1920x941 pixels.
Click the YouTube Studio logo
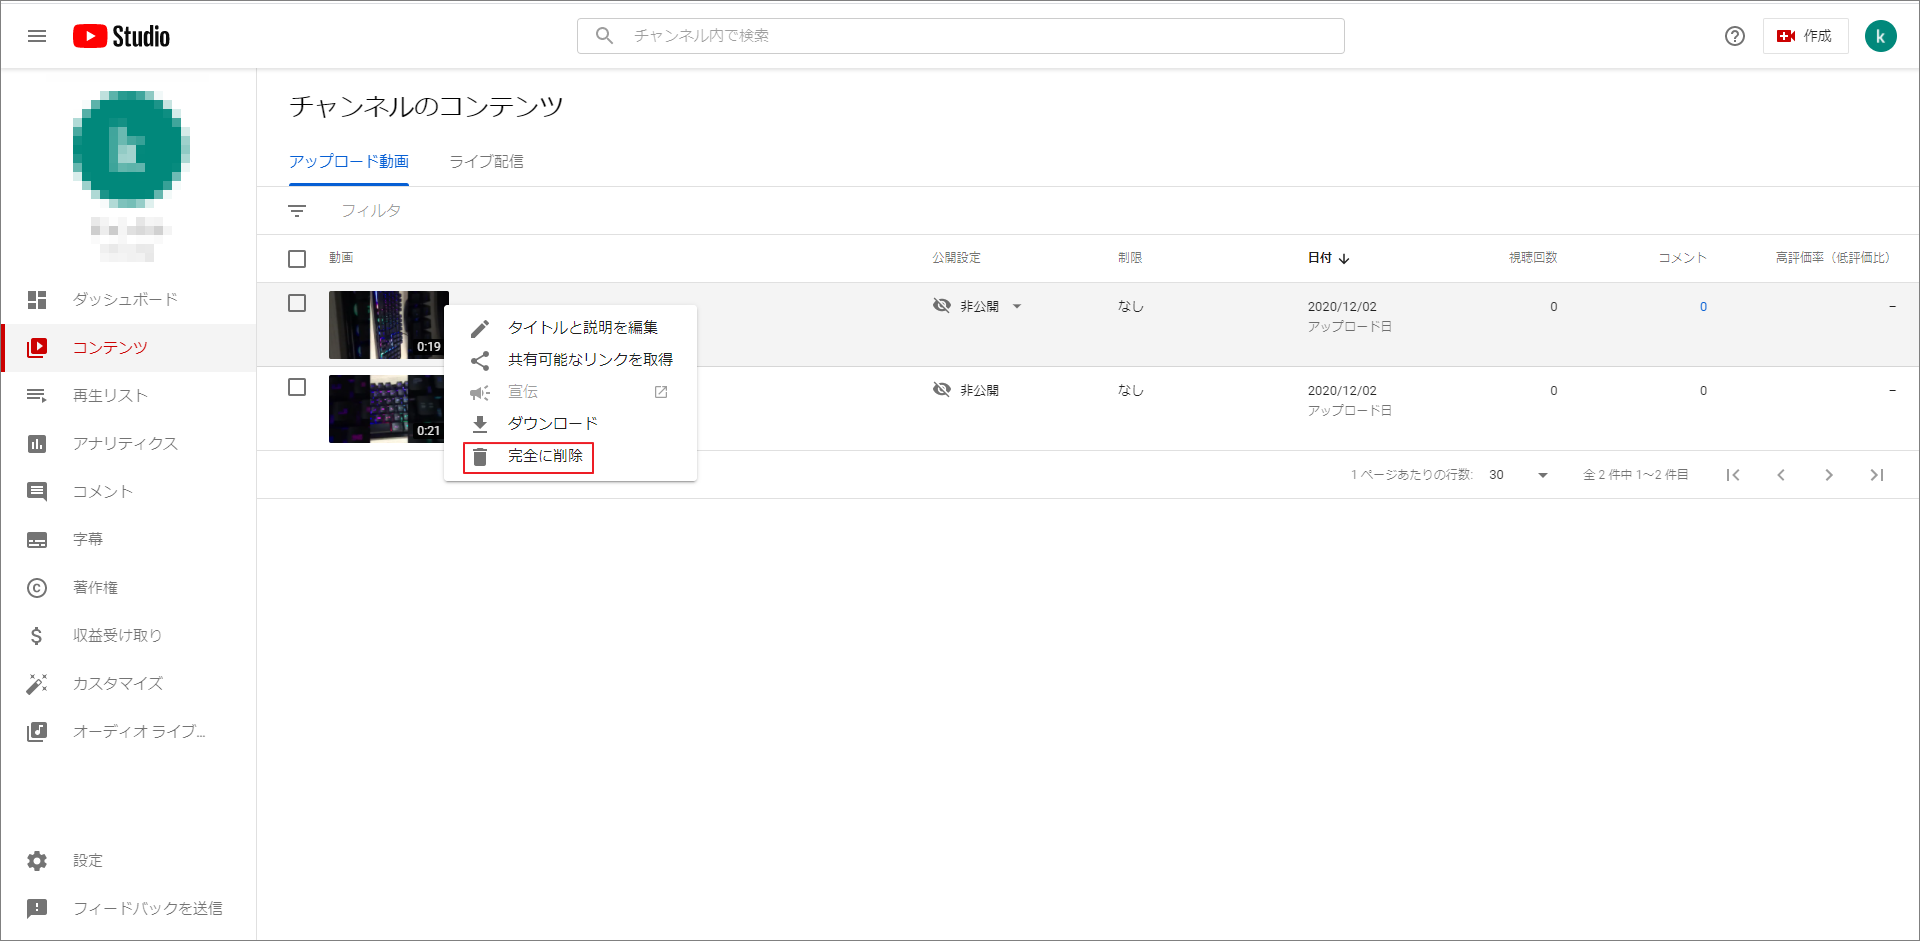(x=121, y=36)
